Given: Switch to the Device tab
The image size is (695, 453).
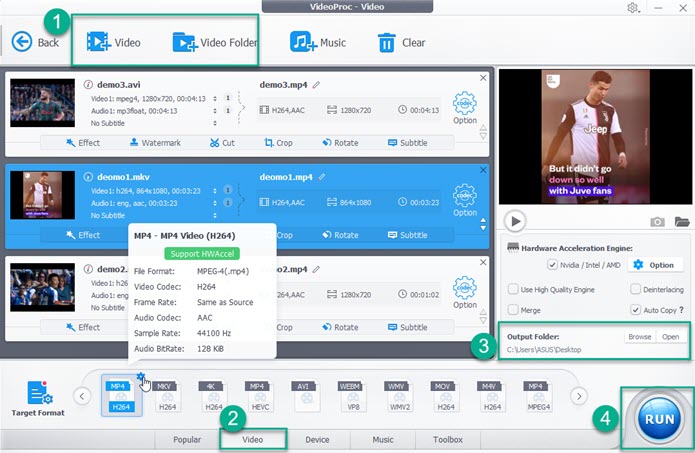Looking at the screenshot, I should coord(317,440).
